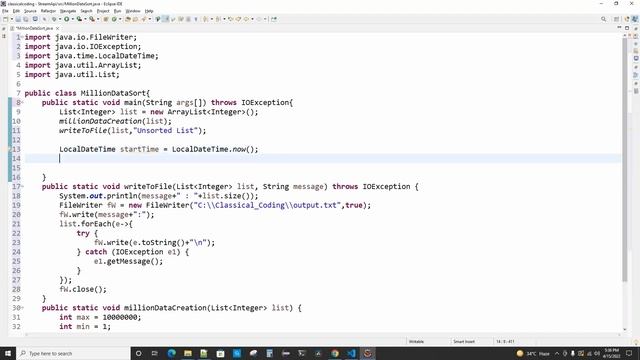Click the scroll down arrow of editor
Viewport: 640px width, 360px height.
pyautogui.click(x=624, y=329)
